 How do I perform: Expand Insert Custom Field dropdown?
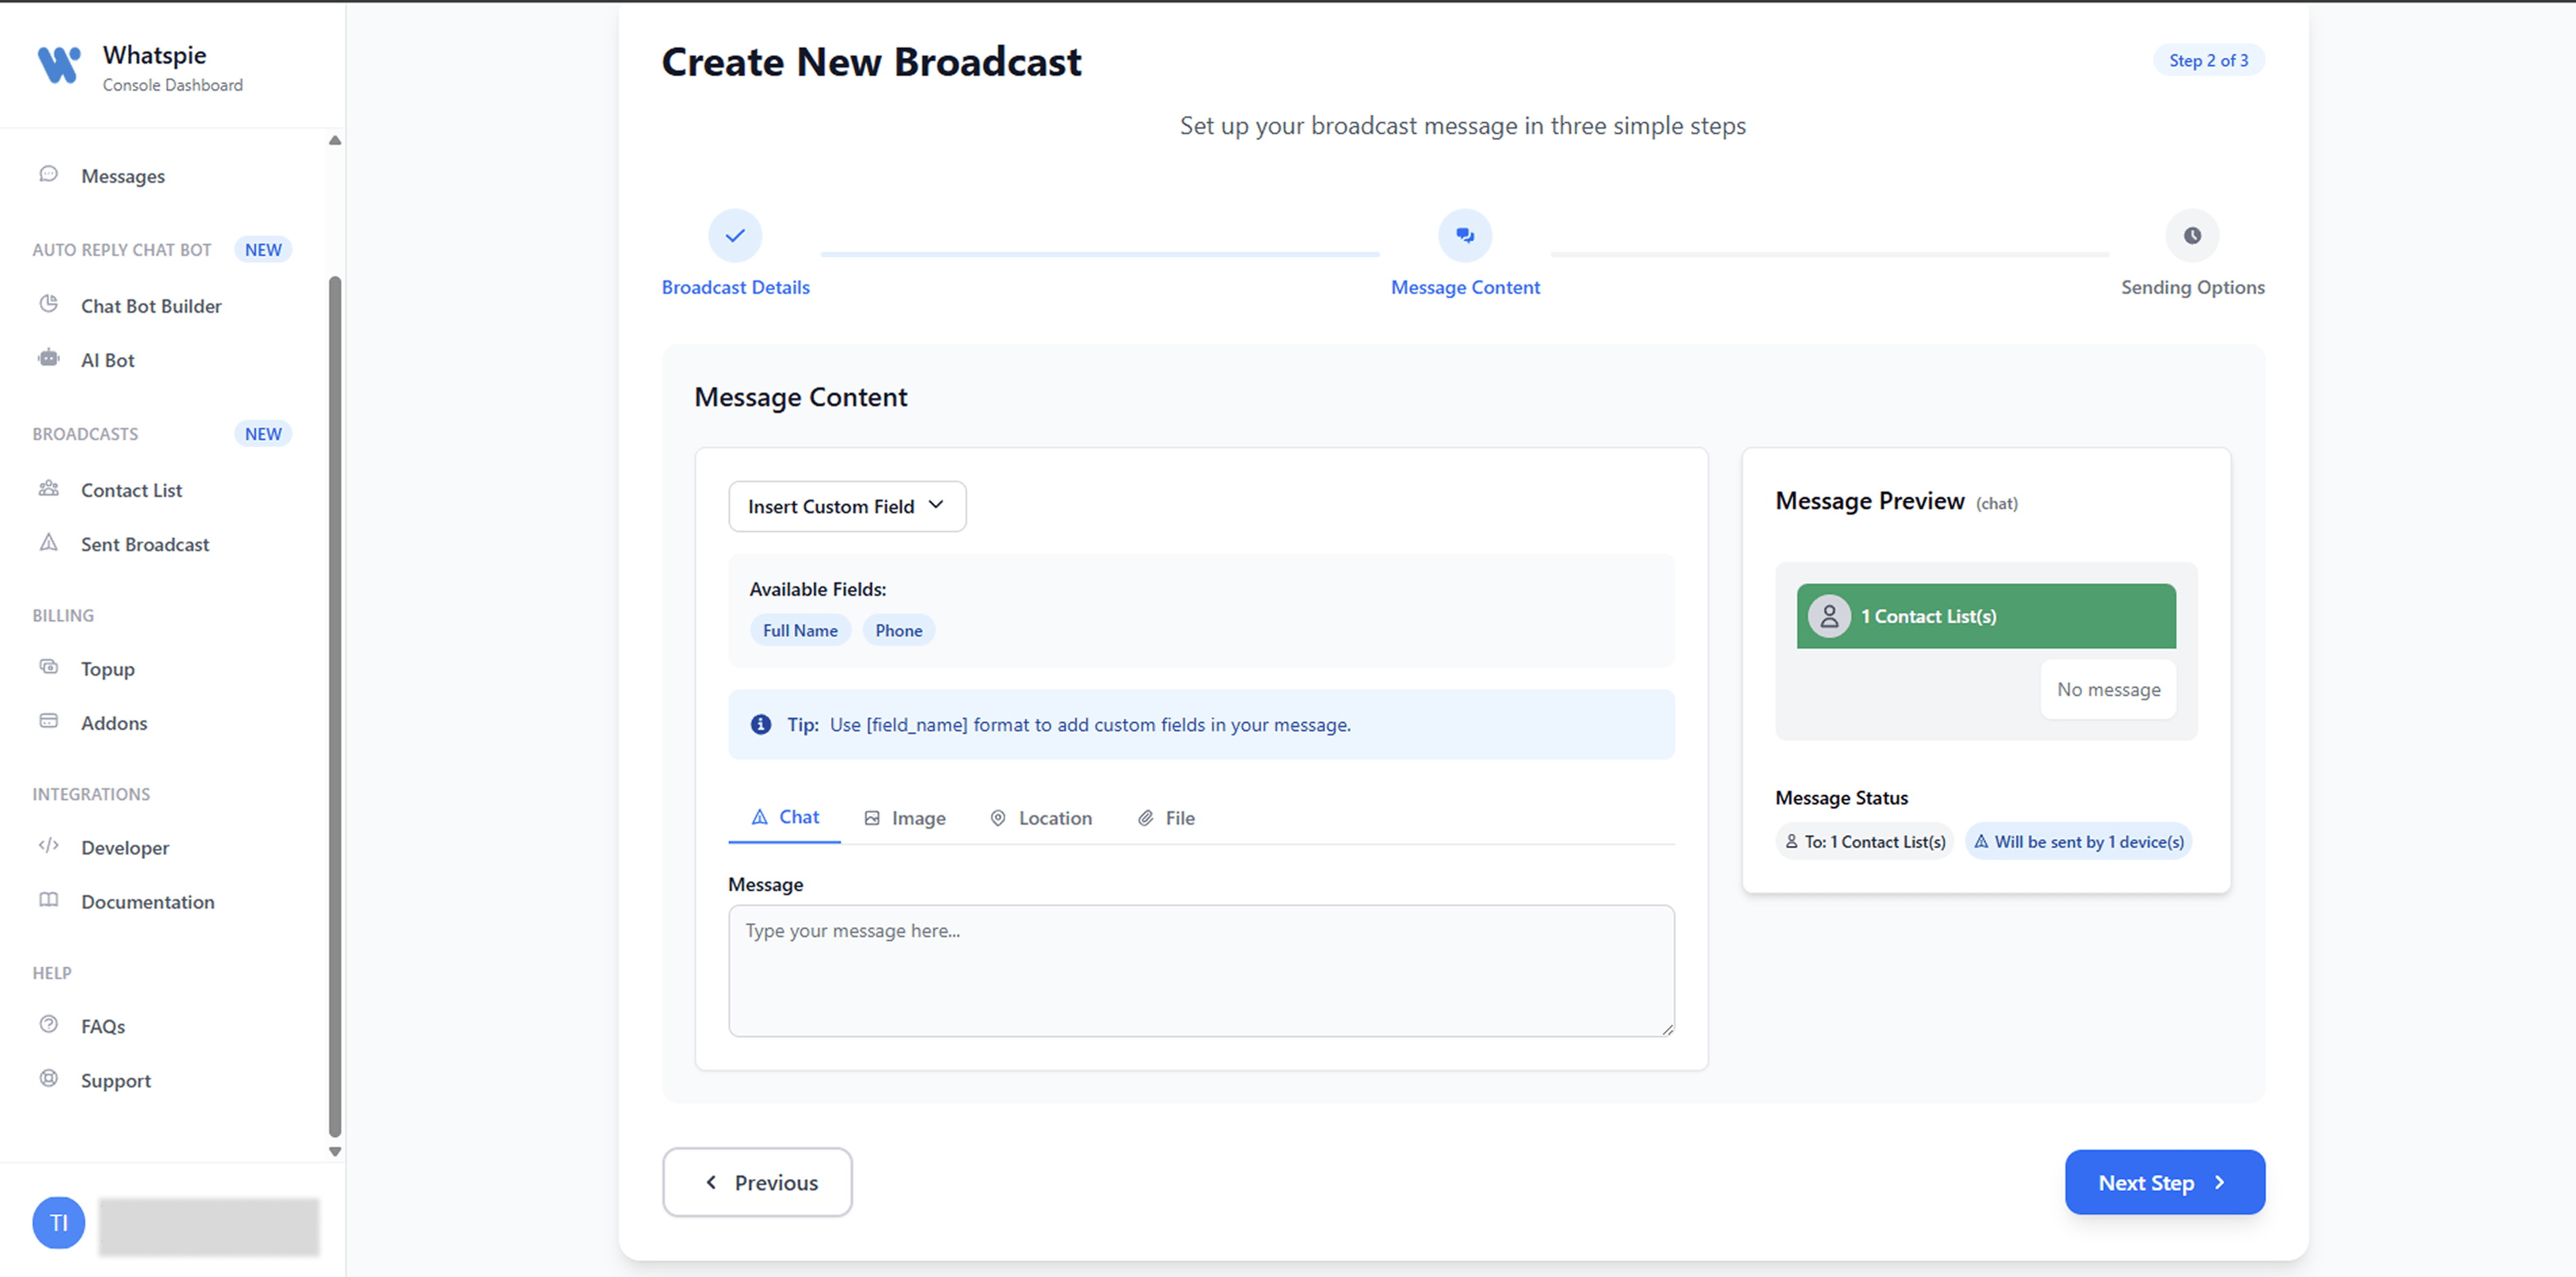pos(847,506)
